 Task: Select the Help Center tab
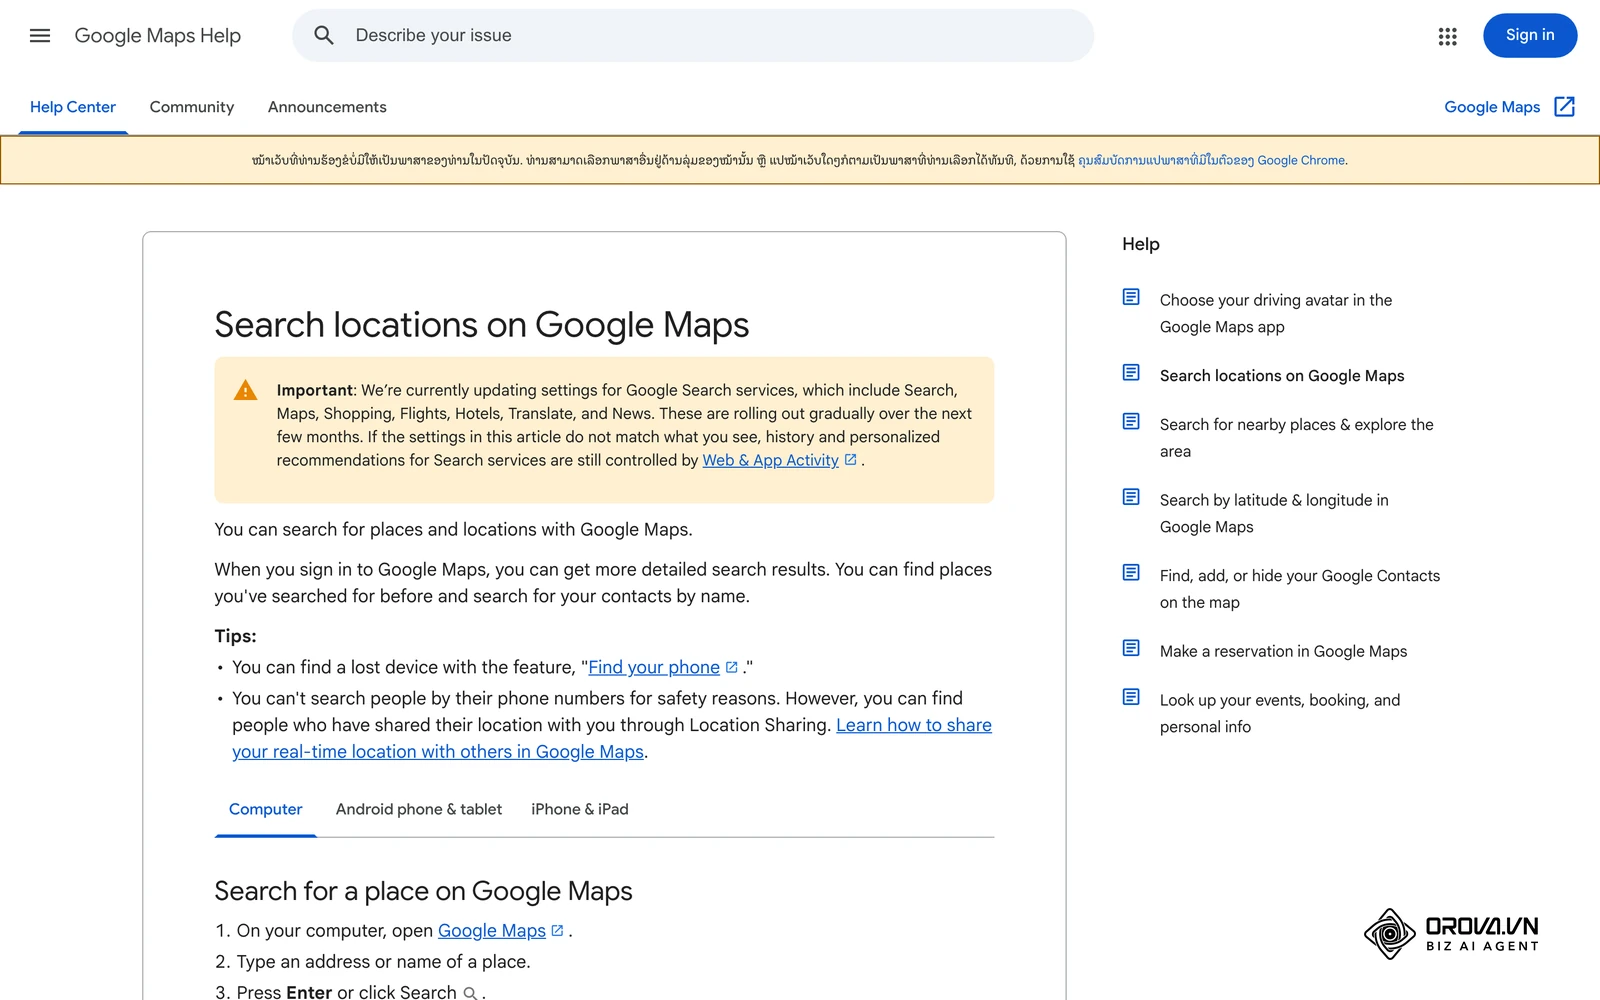pos(73,107)
